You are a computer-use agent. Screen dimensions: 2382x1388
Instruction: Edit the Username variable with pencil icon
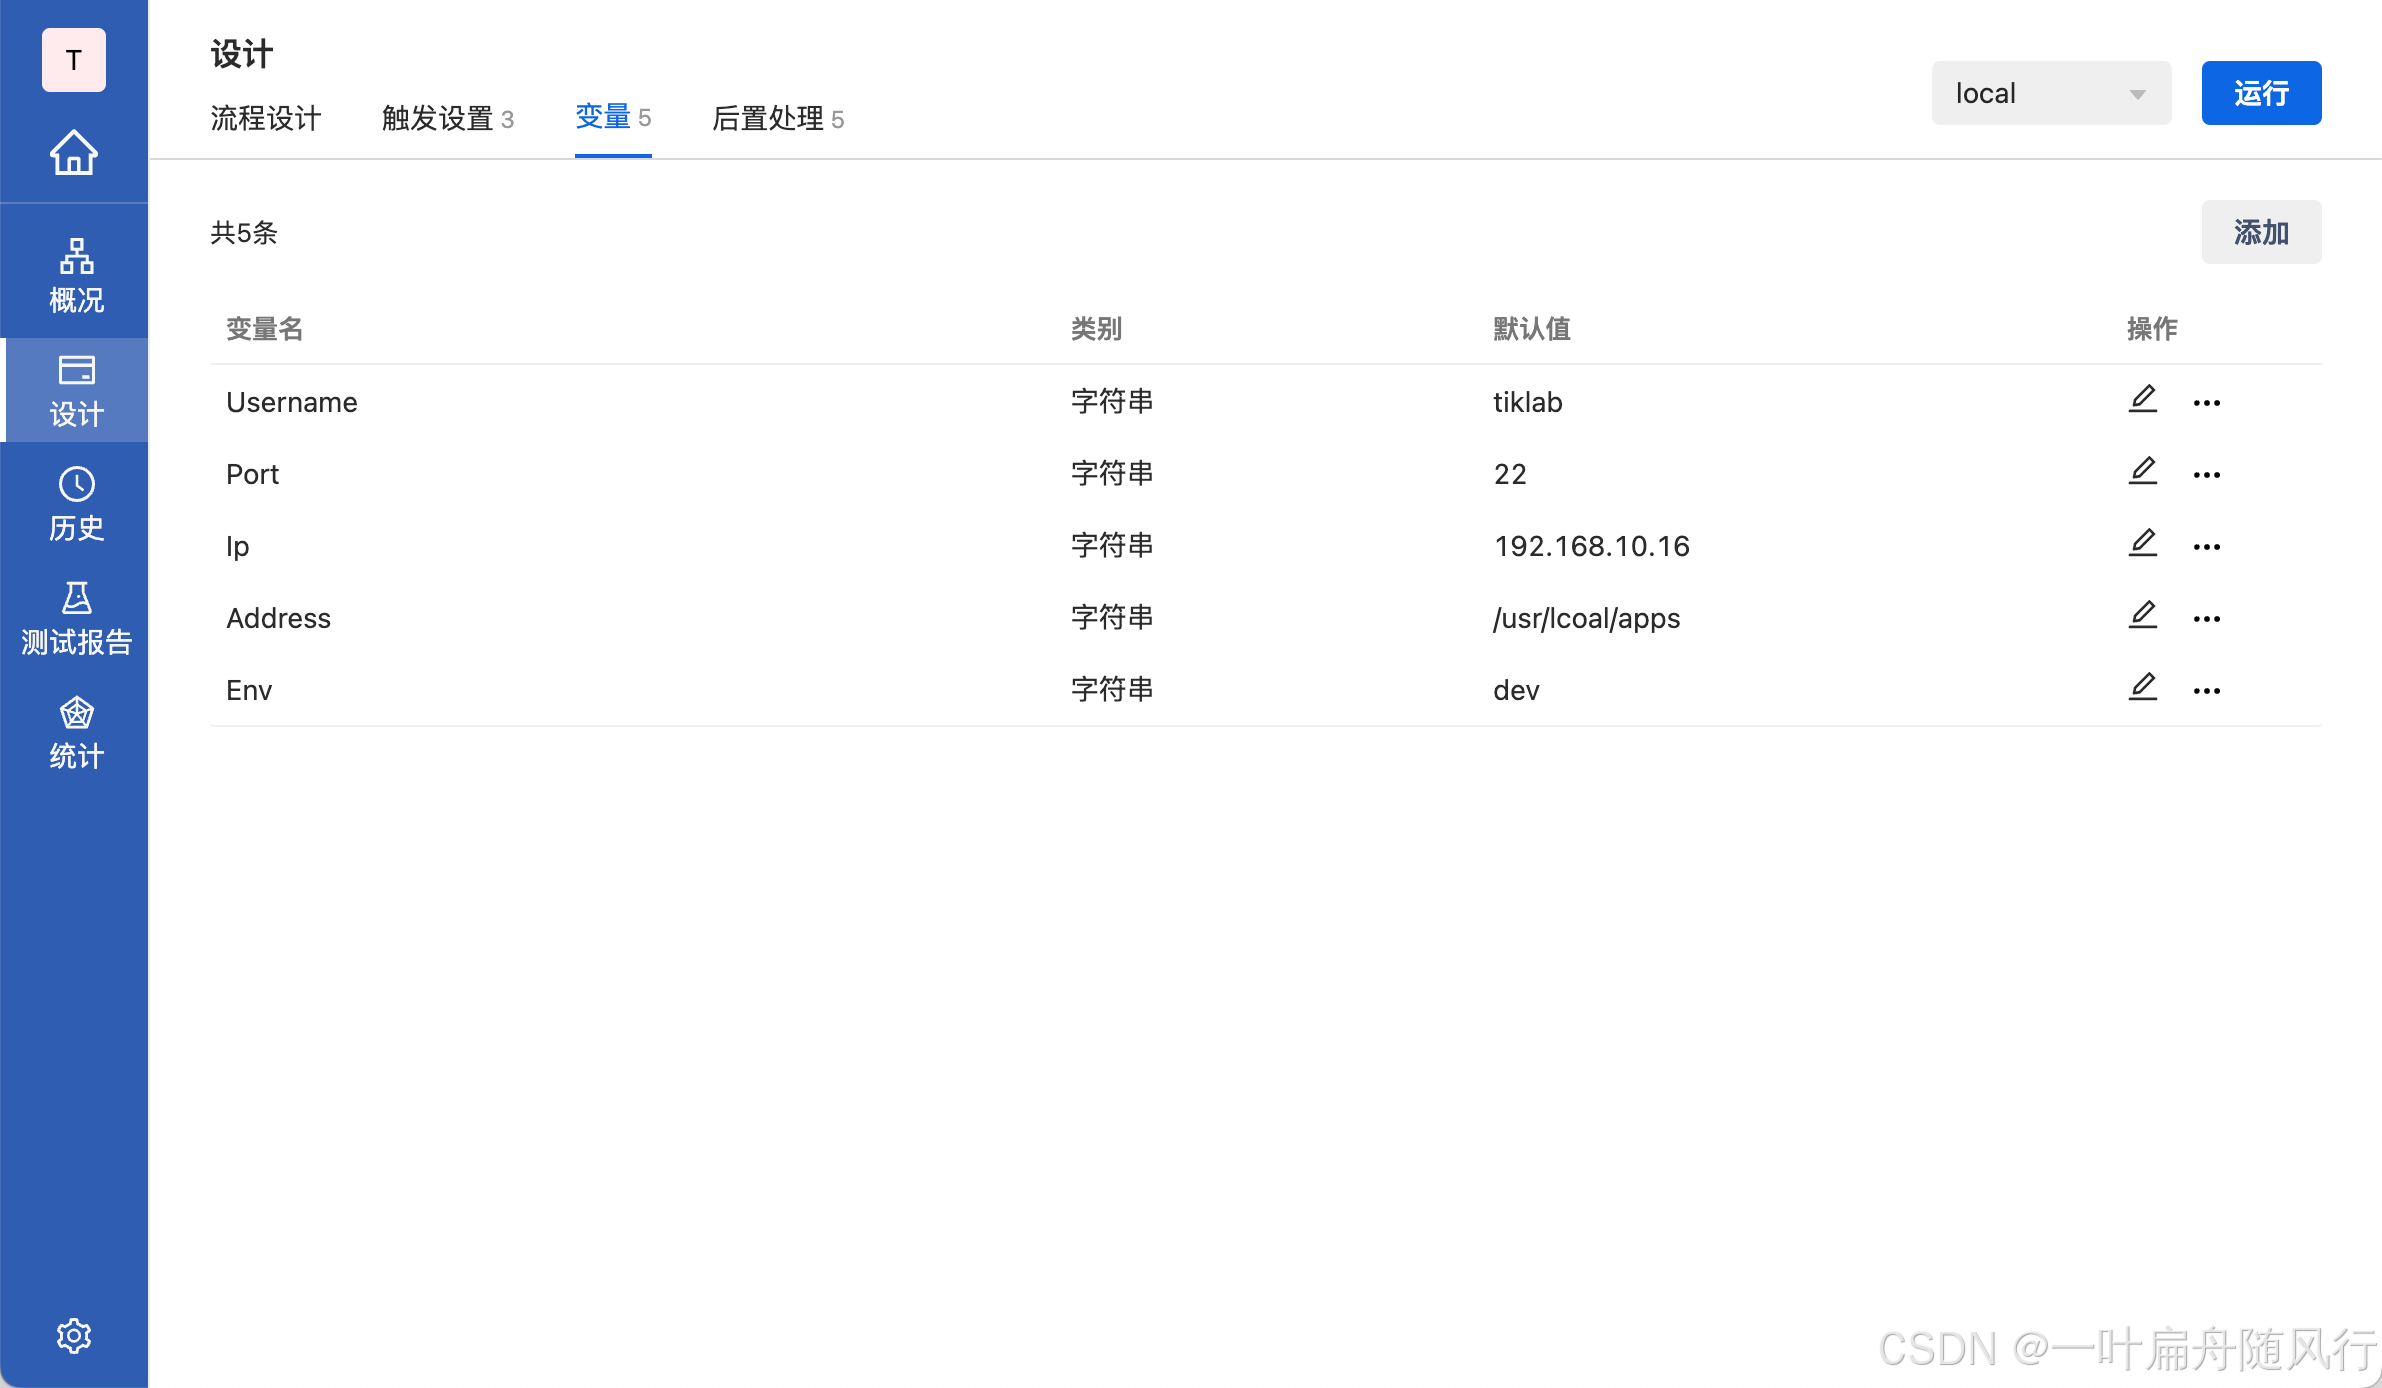[x=2143, y=399]
